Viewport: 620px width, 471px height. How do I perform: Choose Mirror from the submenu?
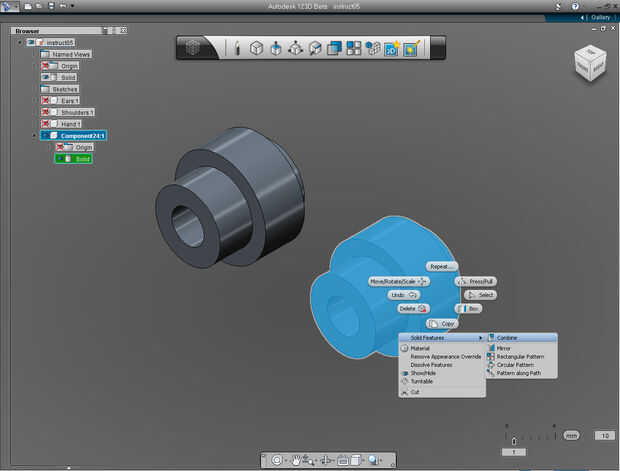point(522,348)
